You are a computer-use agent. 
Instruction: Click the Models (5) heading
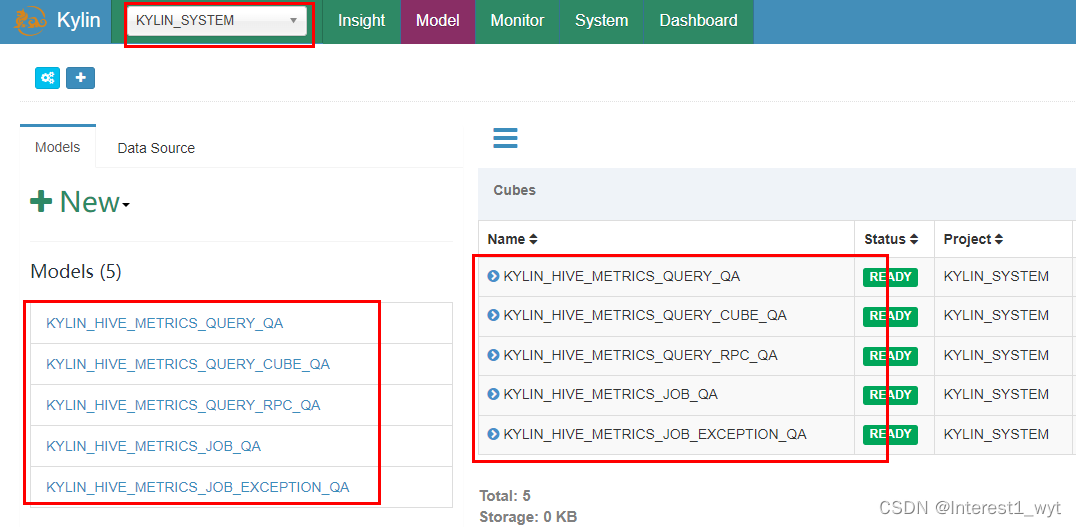pos(75,272)
